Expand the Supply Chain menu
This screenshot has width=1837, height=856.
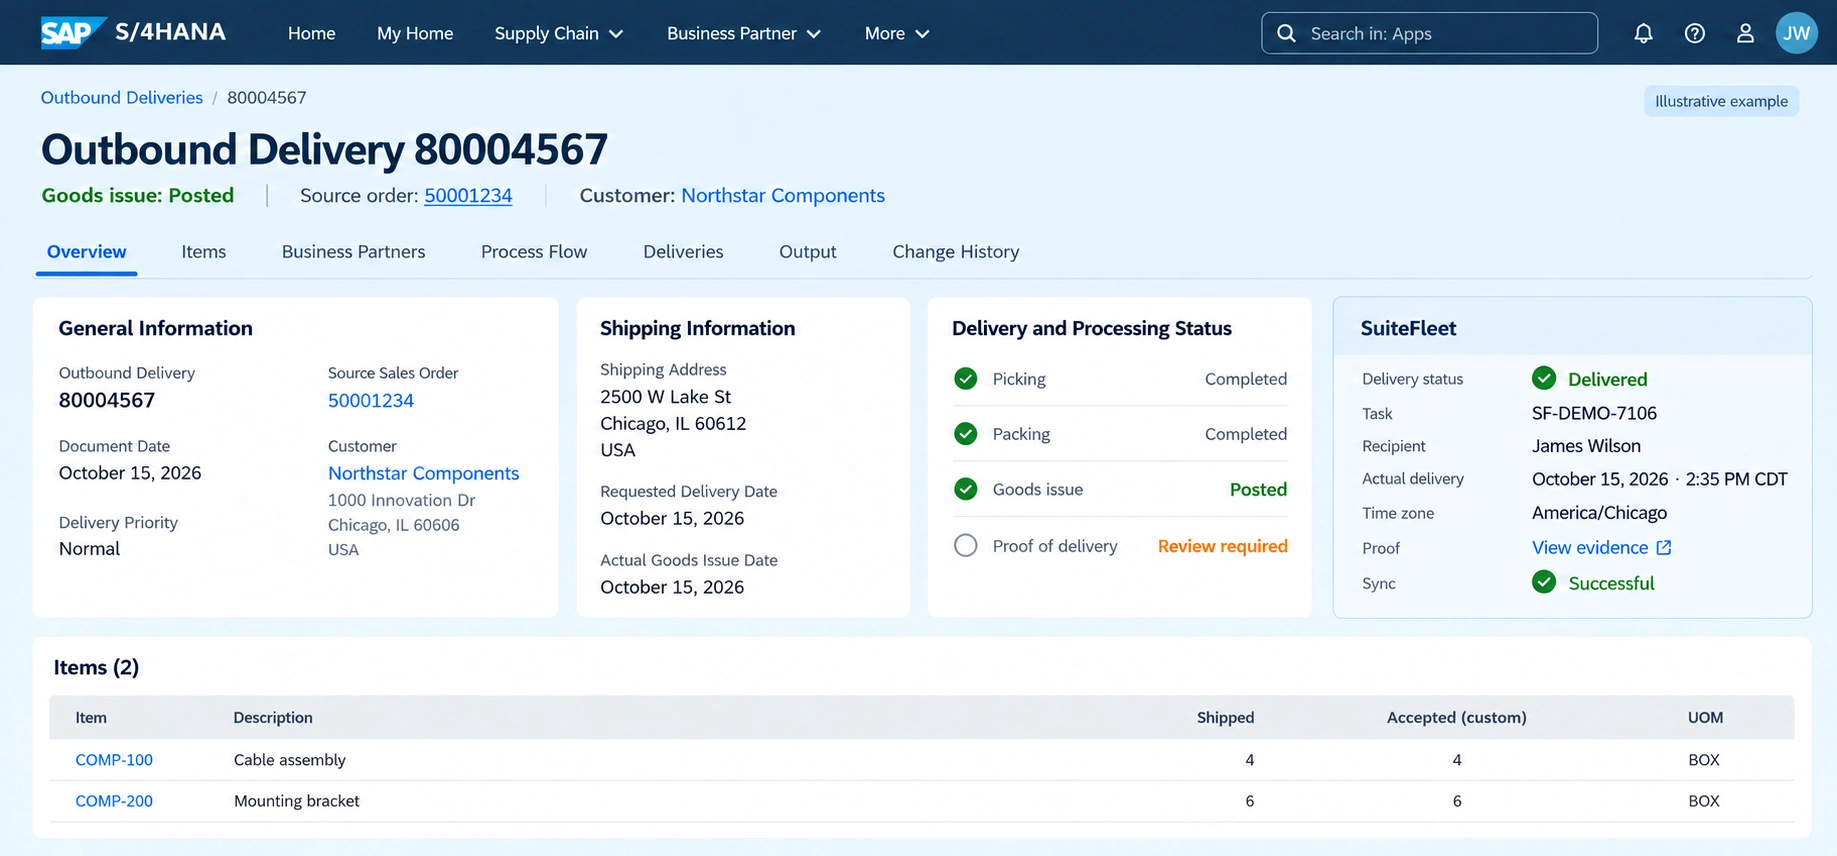point(559,33)
